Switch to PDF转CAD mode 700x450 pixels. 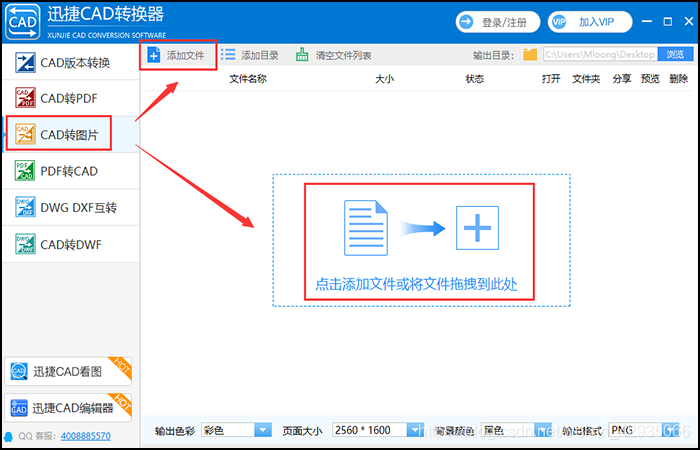71,171
